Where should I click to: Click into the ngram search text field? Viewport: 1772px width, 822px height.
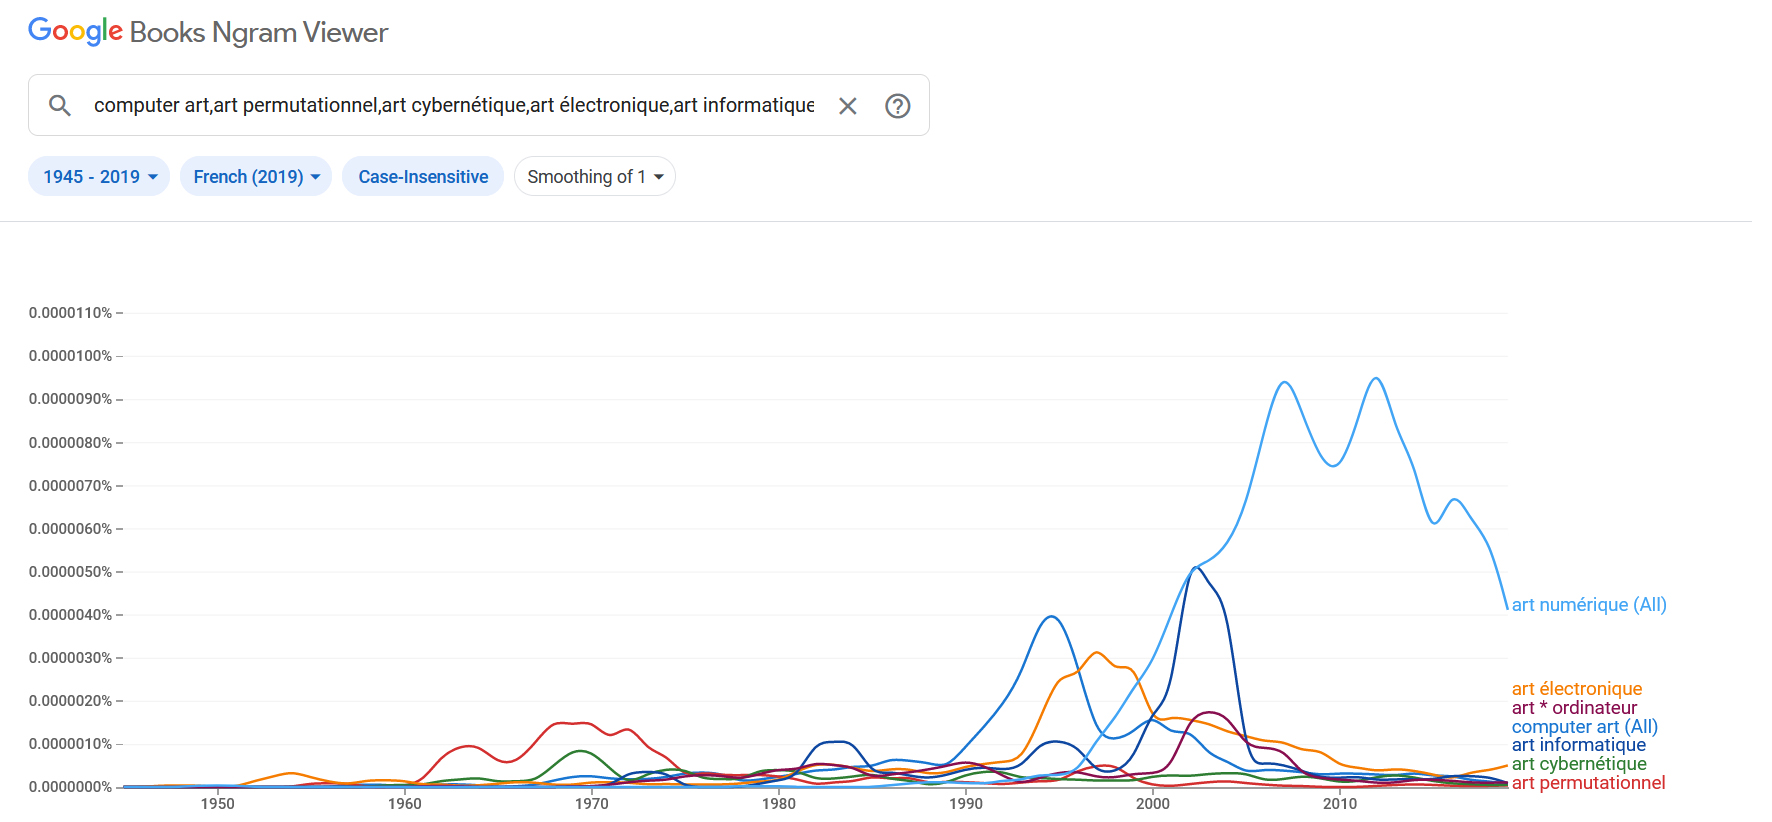click(454, 105)
